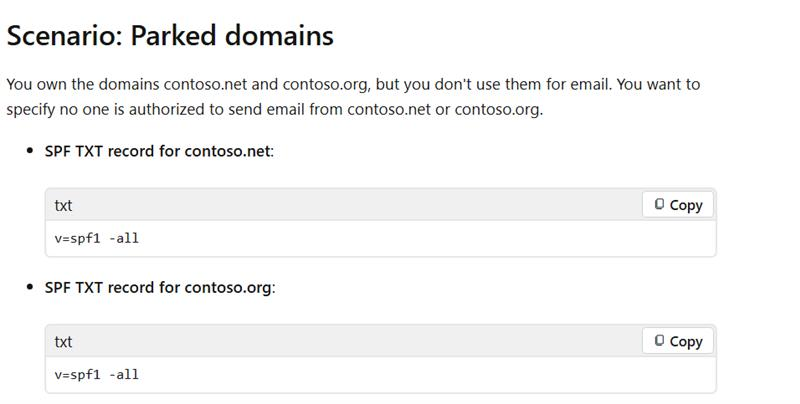Click the 'Scenario: Parked domains' heading
The width and height of the screenshot is (800, 404).
coord(170,36)
